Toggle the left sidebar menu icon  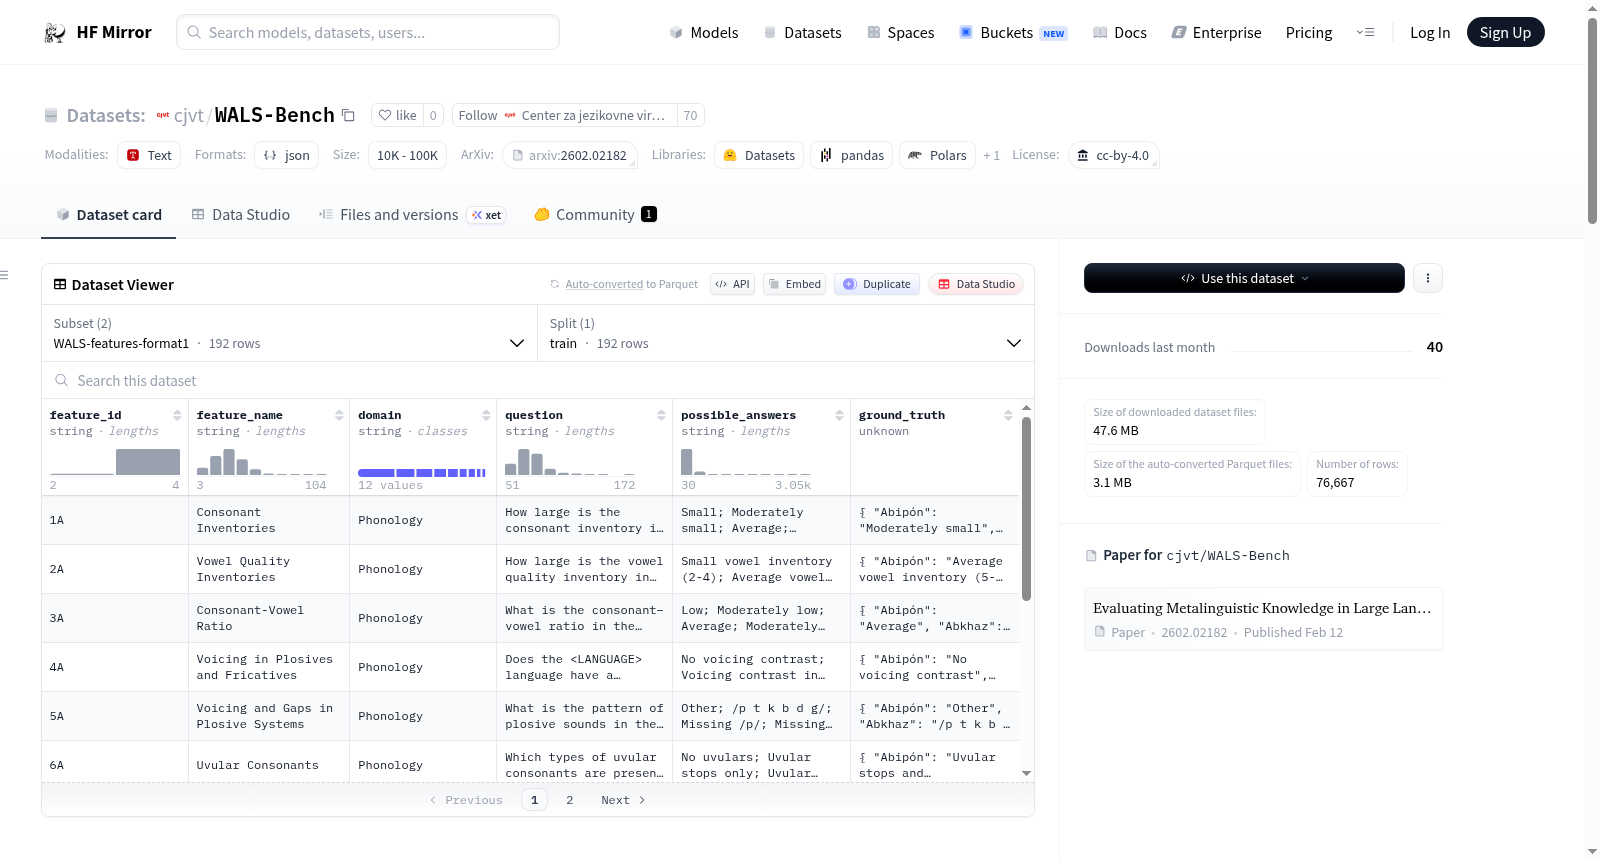coord(4,275)
